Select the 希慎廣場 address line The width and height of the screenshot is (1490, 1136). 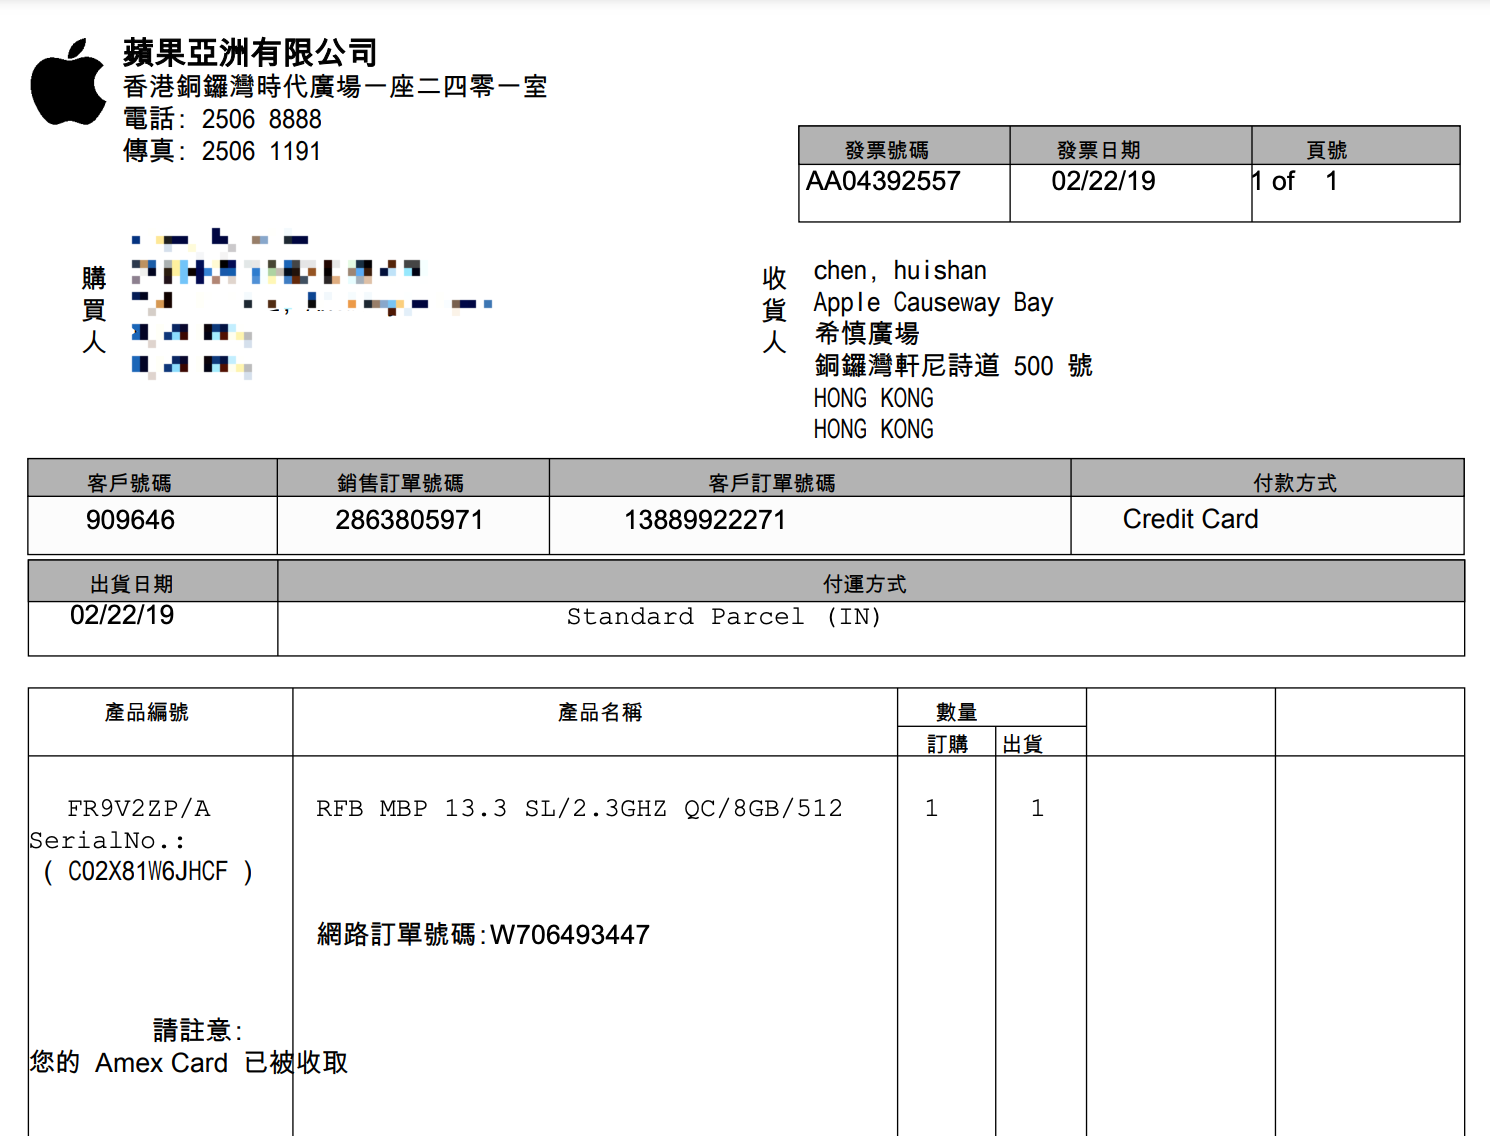click(866, 333)
